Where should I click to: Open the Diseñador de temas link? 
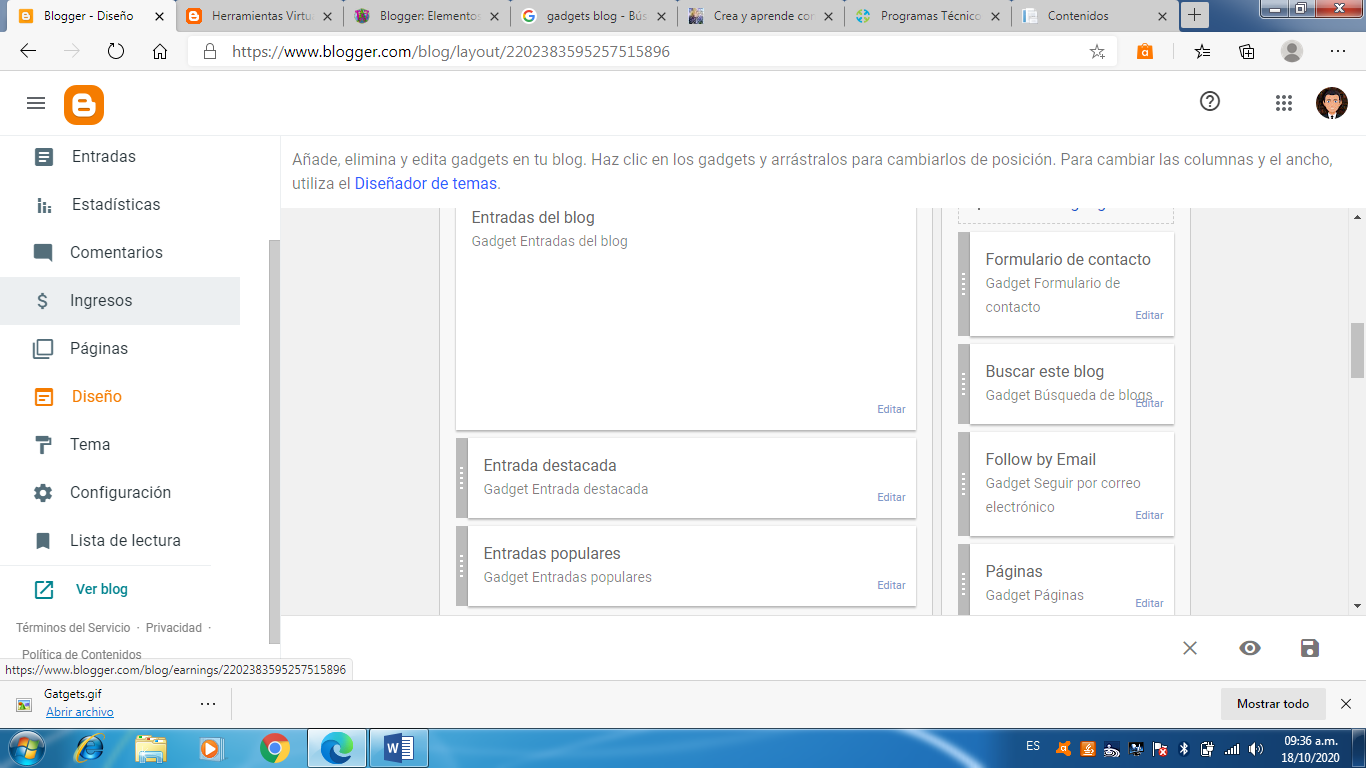tap(426, 184)
